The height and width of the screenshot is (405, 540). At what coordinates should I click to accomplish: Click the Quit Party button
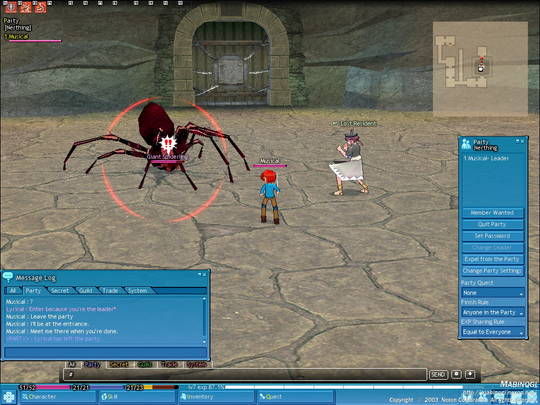coord(493,225)
